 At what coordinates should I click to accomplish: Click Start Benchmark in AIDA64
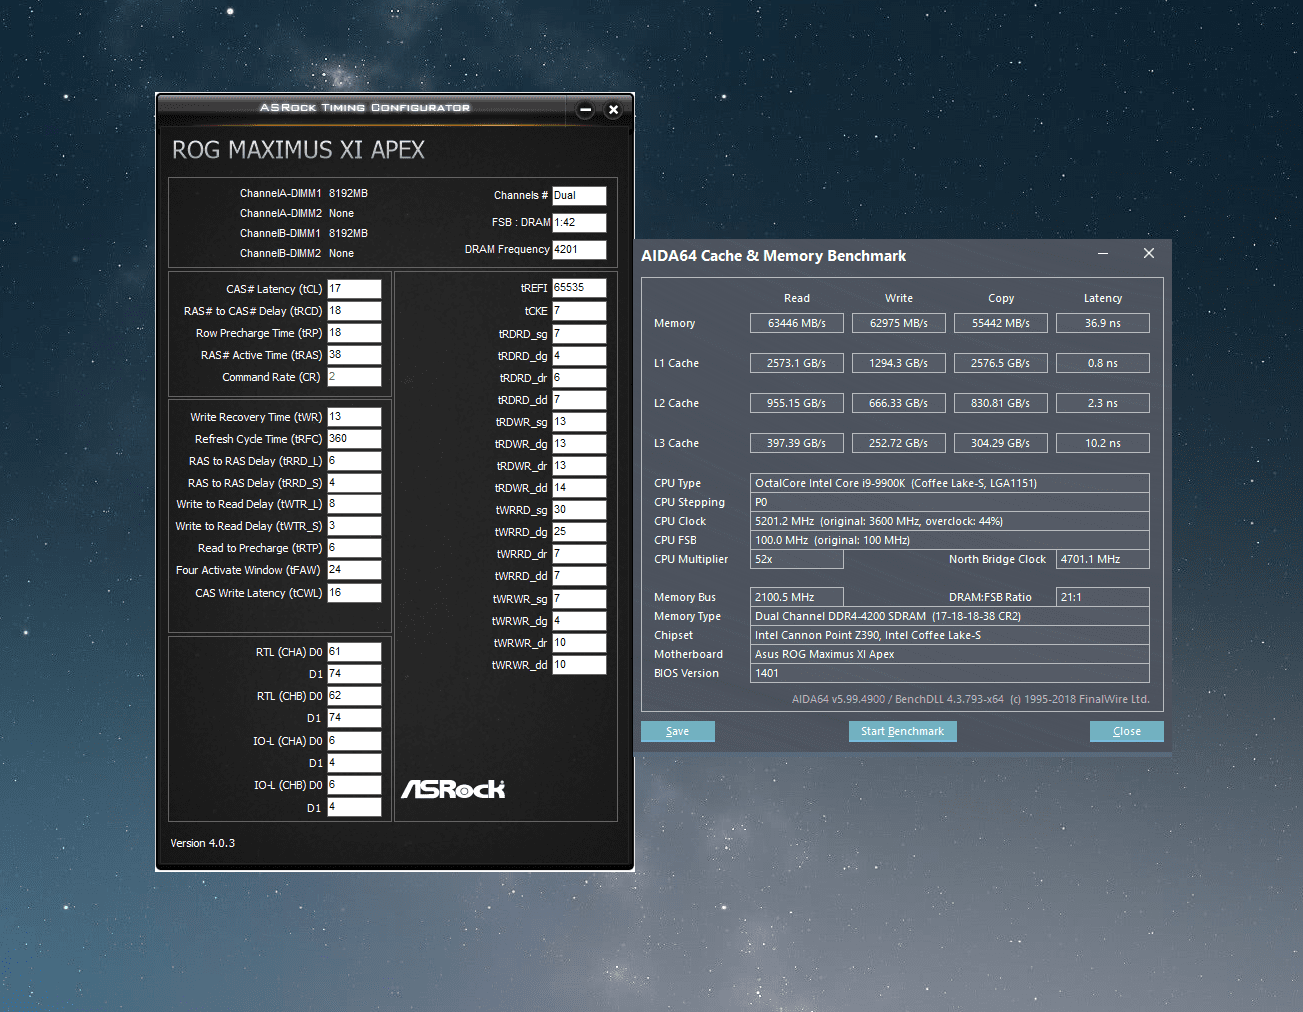(903, 731)
